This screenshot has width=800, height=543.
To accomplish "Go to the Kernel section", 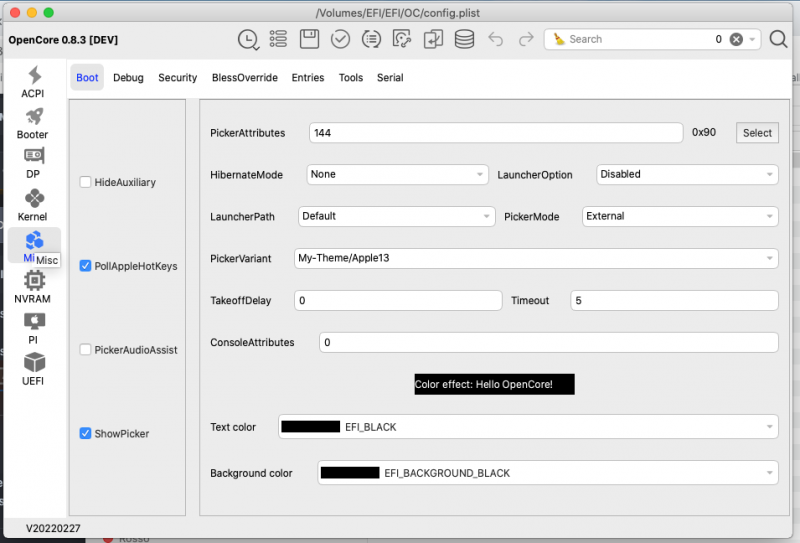I will [33, 204].
